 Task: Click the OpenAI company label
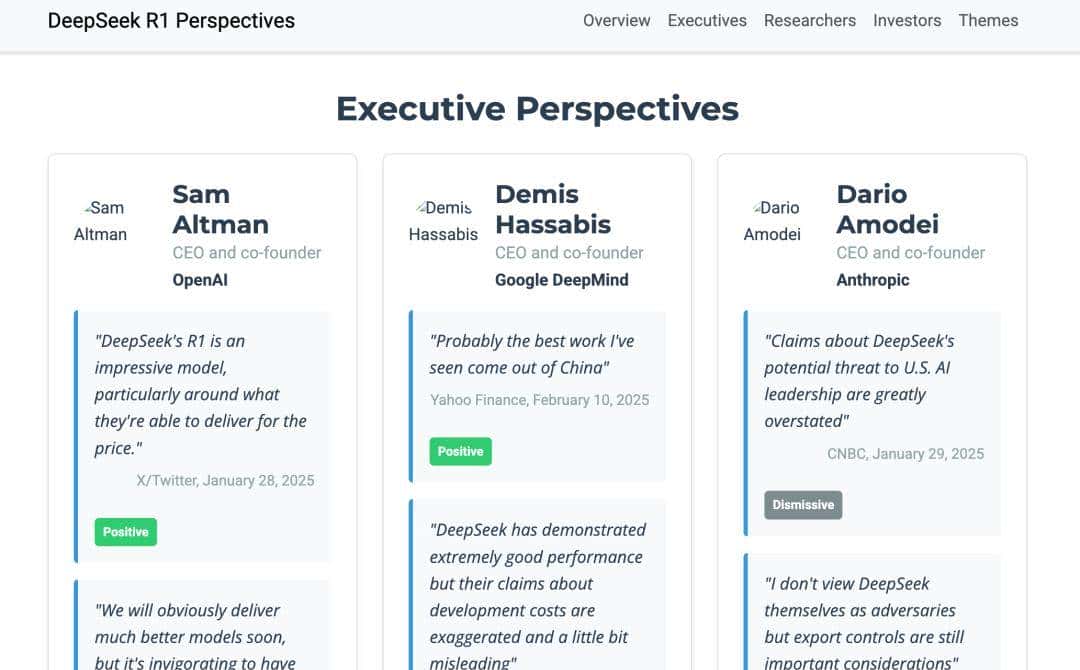[200, 280]
